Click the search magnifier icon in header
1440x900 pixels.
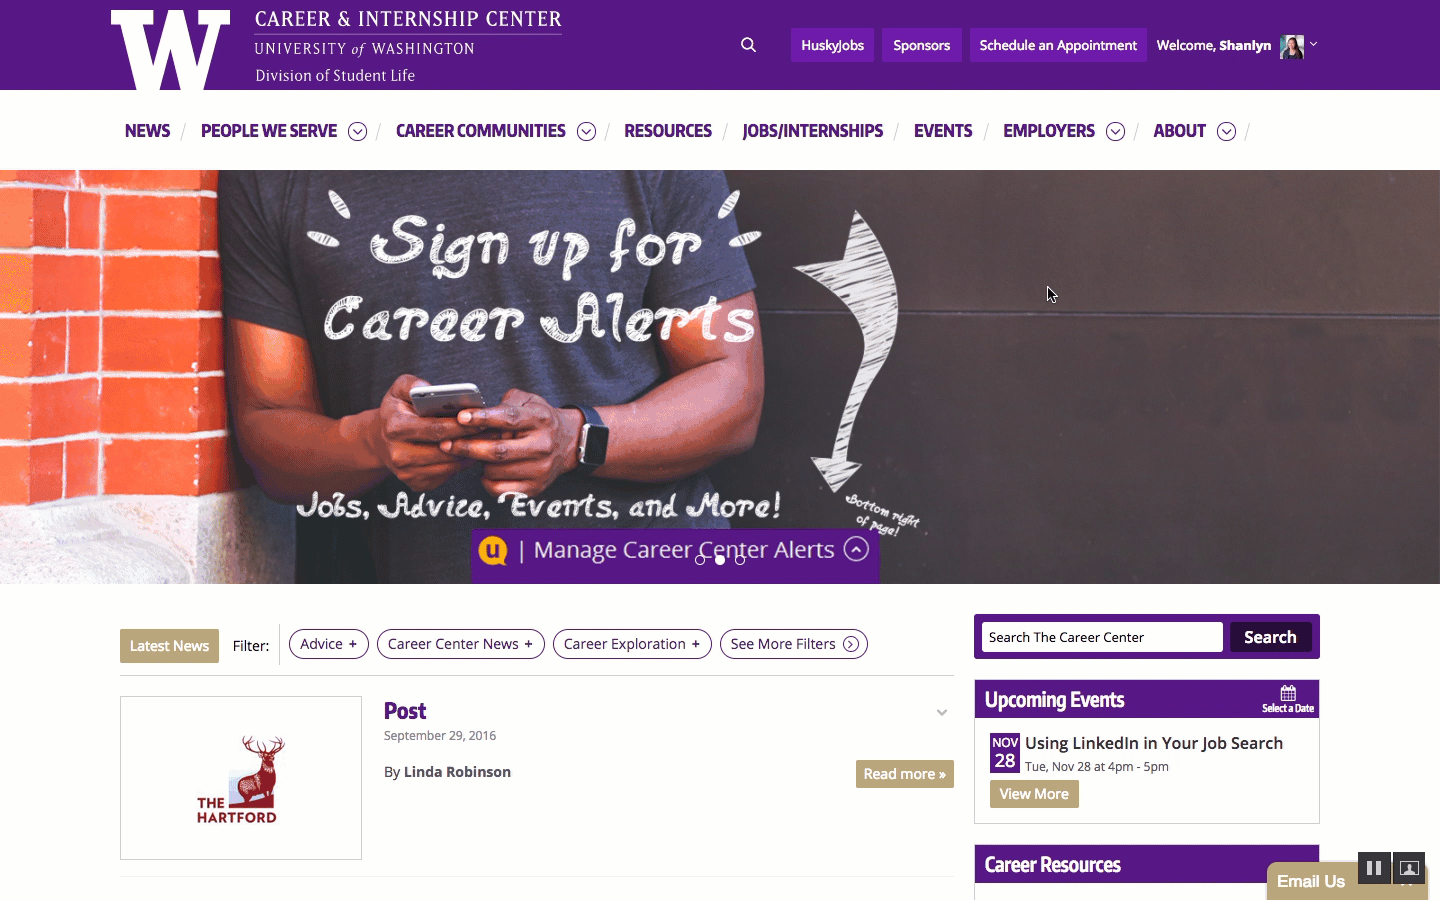click(748, 45)
